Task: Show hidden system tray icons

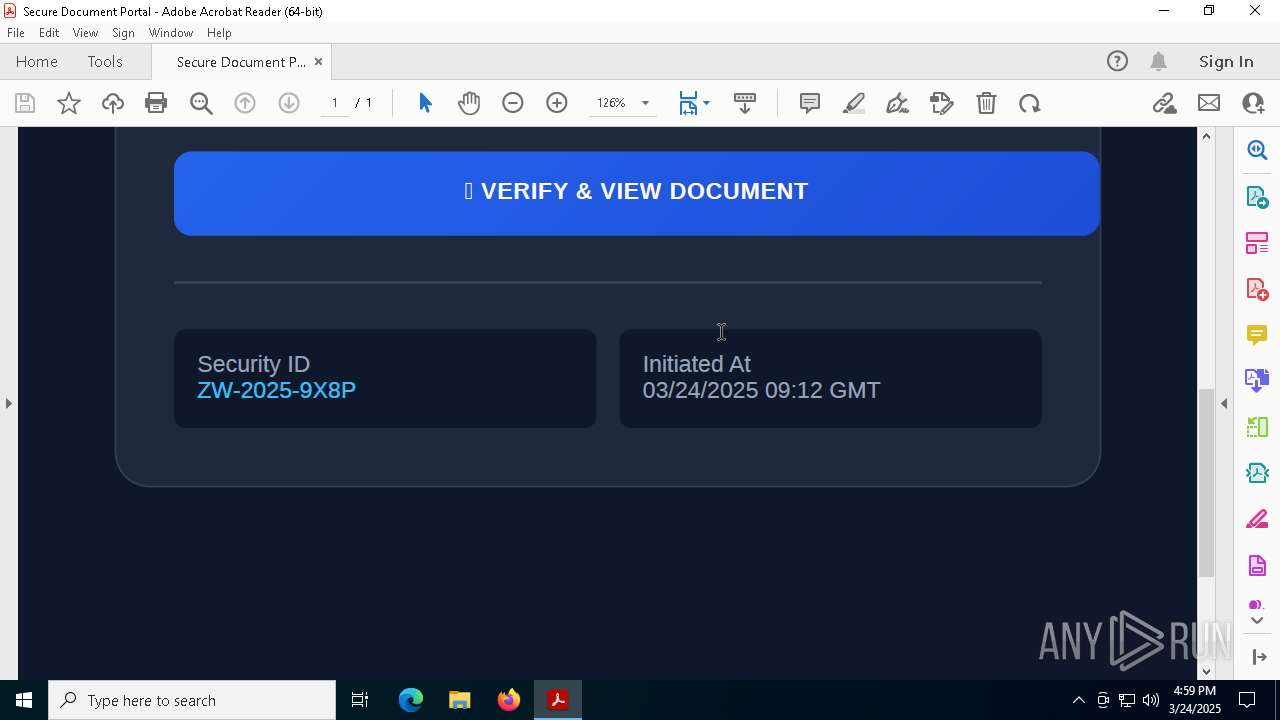Action: tap(1078, 700)
